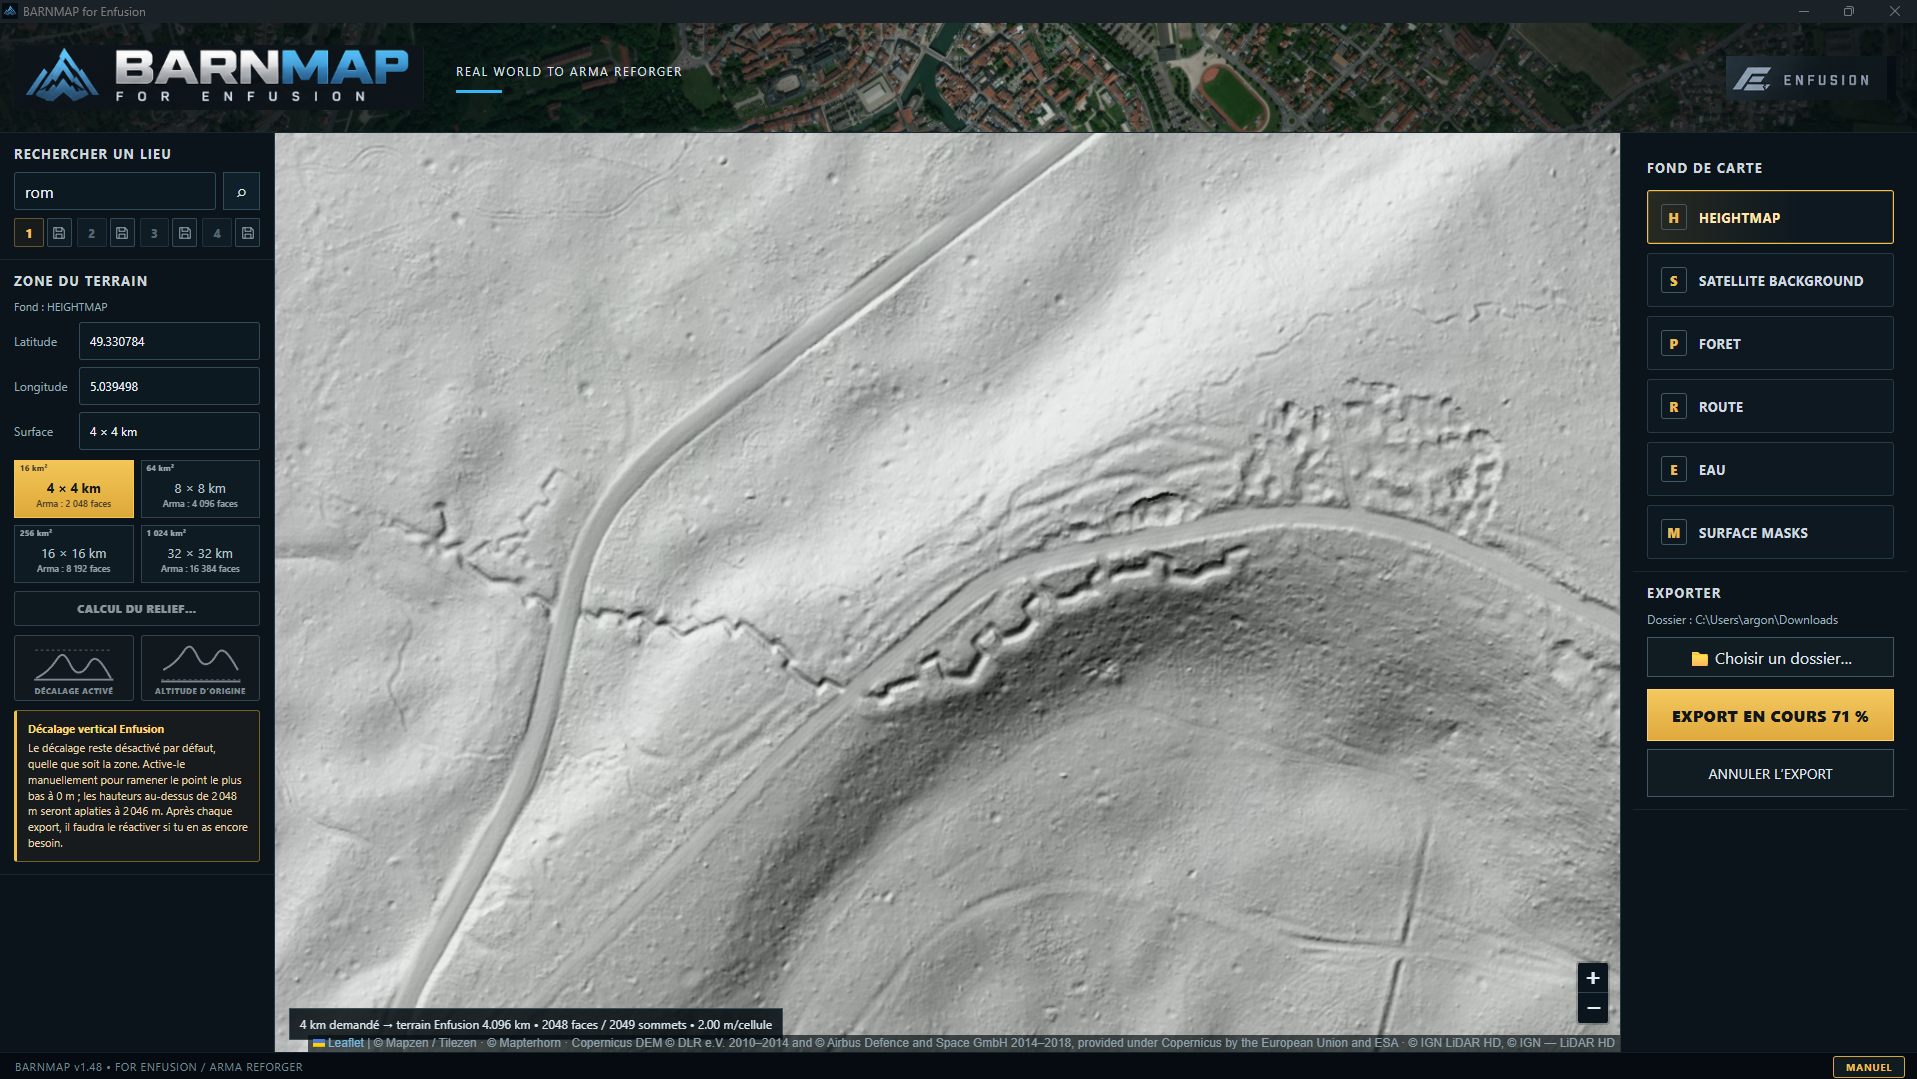The width and height of the screenshot is (1917, 1079).
Task: Save location to preset slot 3
Action: 185,233
